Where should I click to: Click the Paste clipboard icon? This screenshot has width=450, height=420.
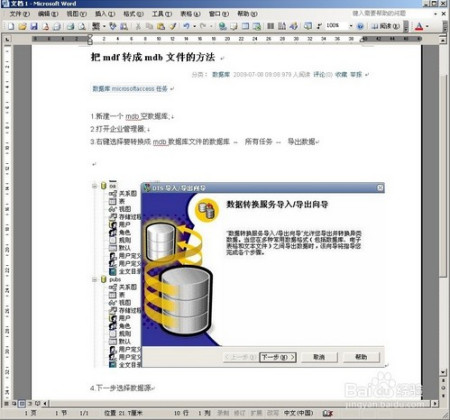pos(161,26)
